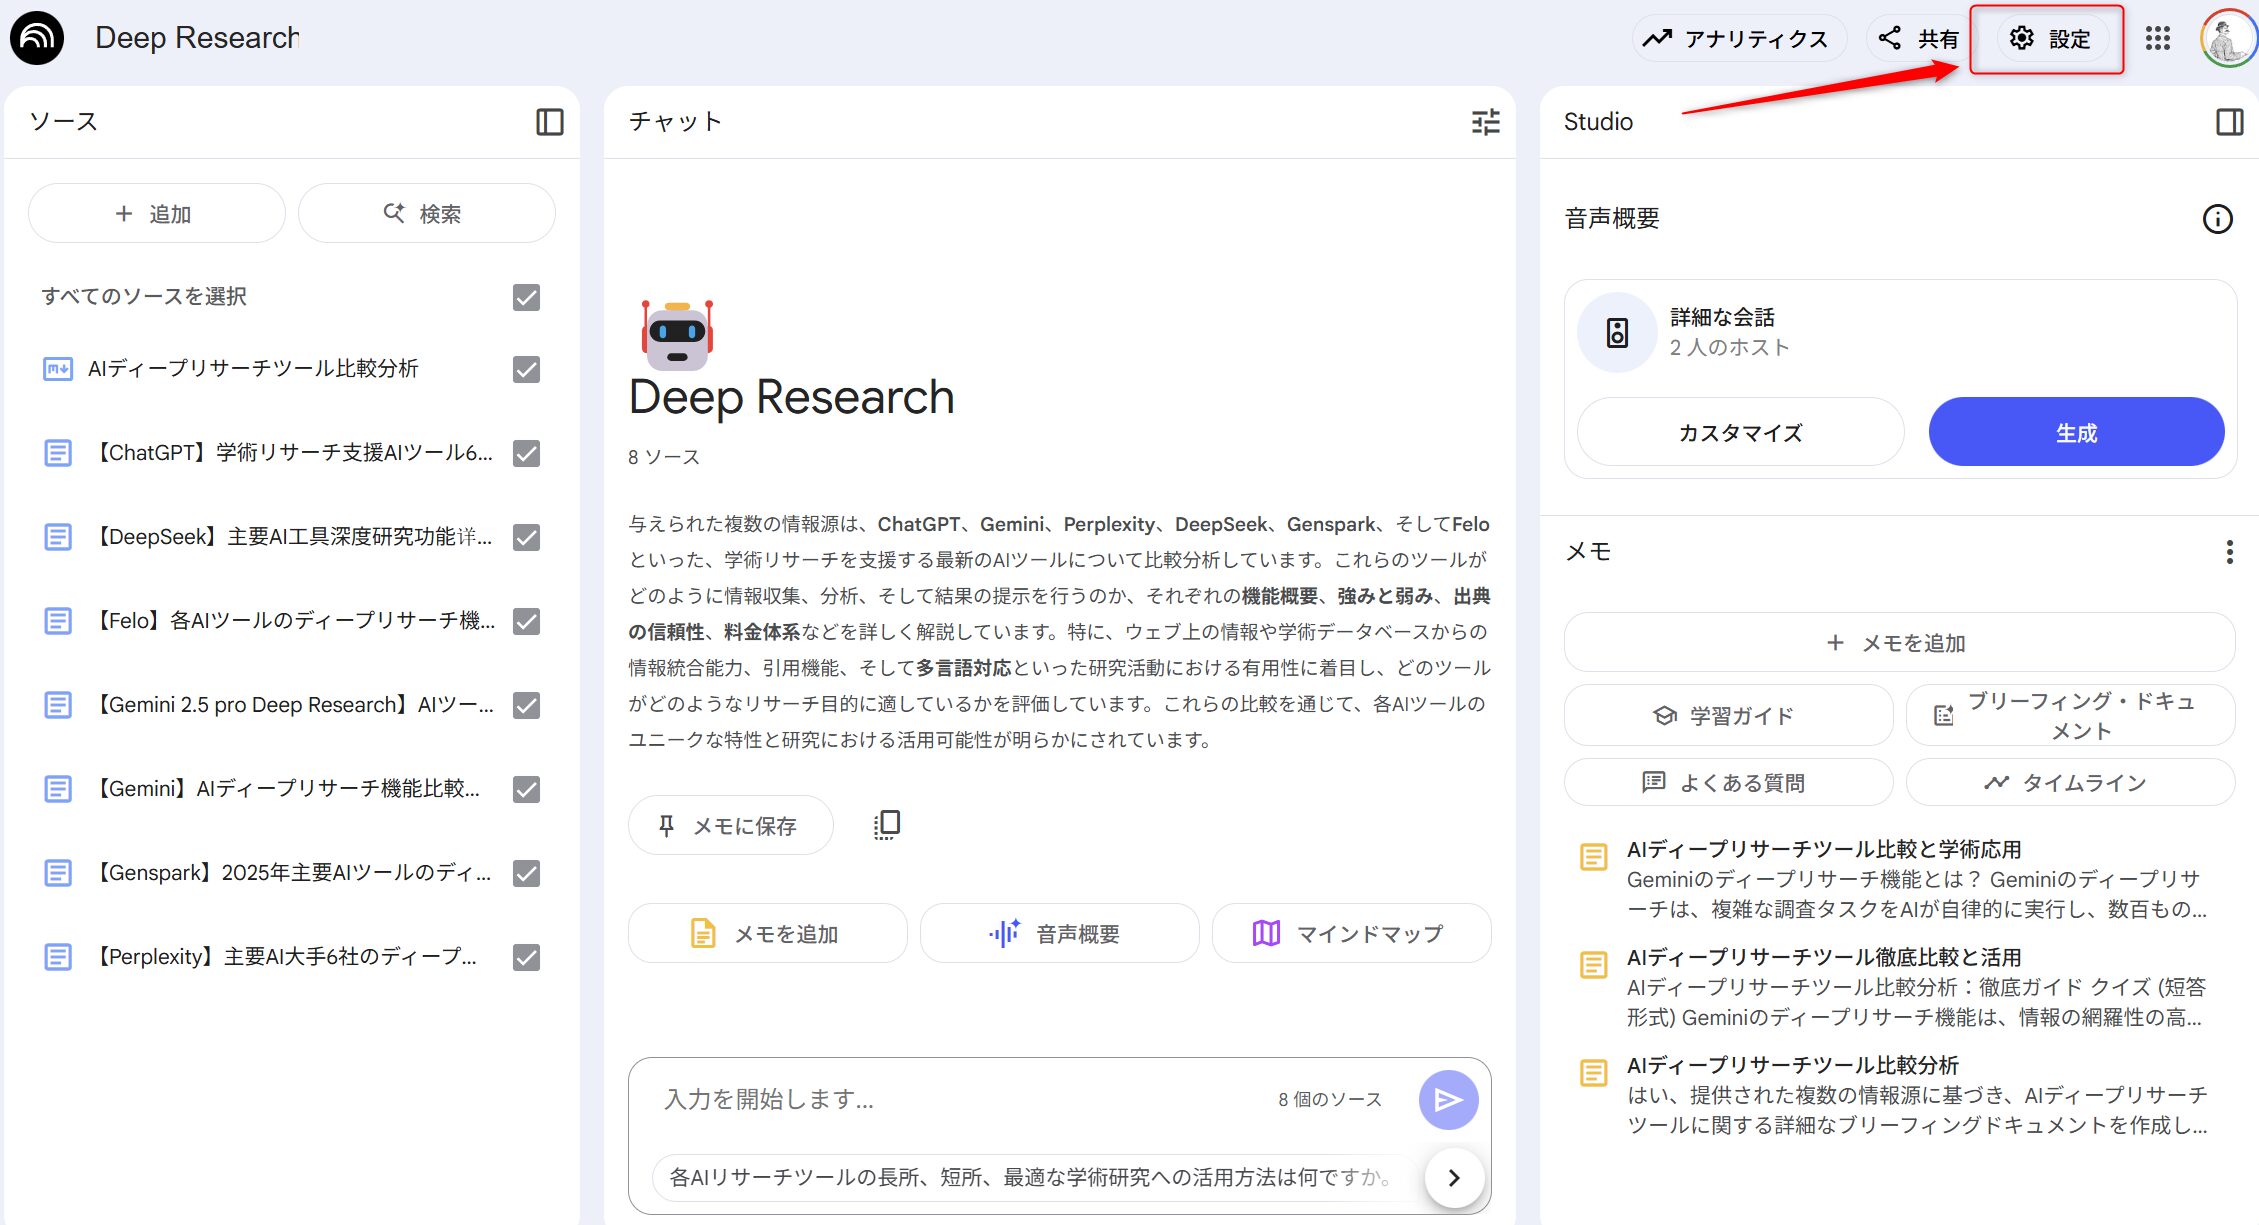
Task: Click the Deep Research notebook heading
Action: [x=791, y=397]
